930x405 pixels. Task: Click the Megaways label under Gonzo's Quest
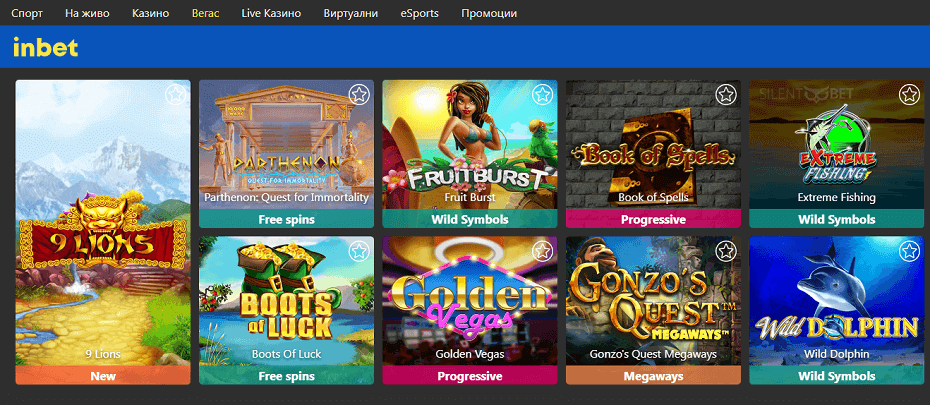653,376
